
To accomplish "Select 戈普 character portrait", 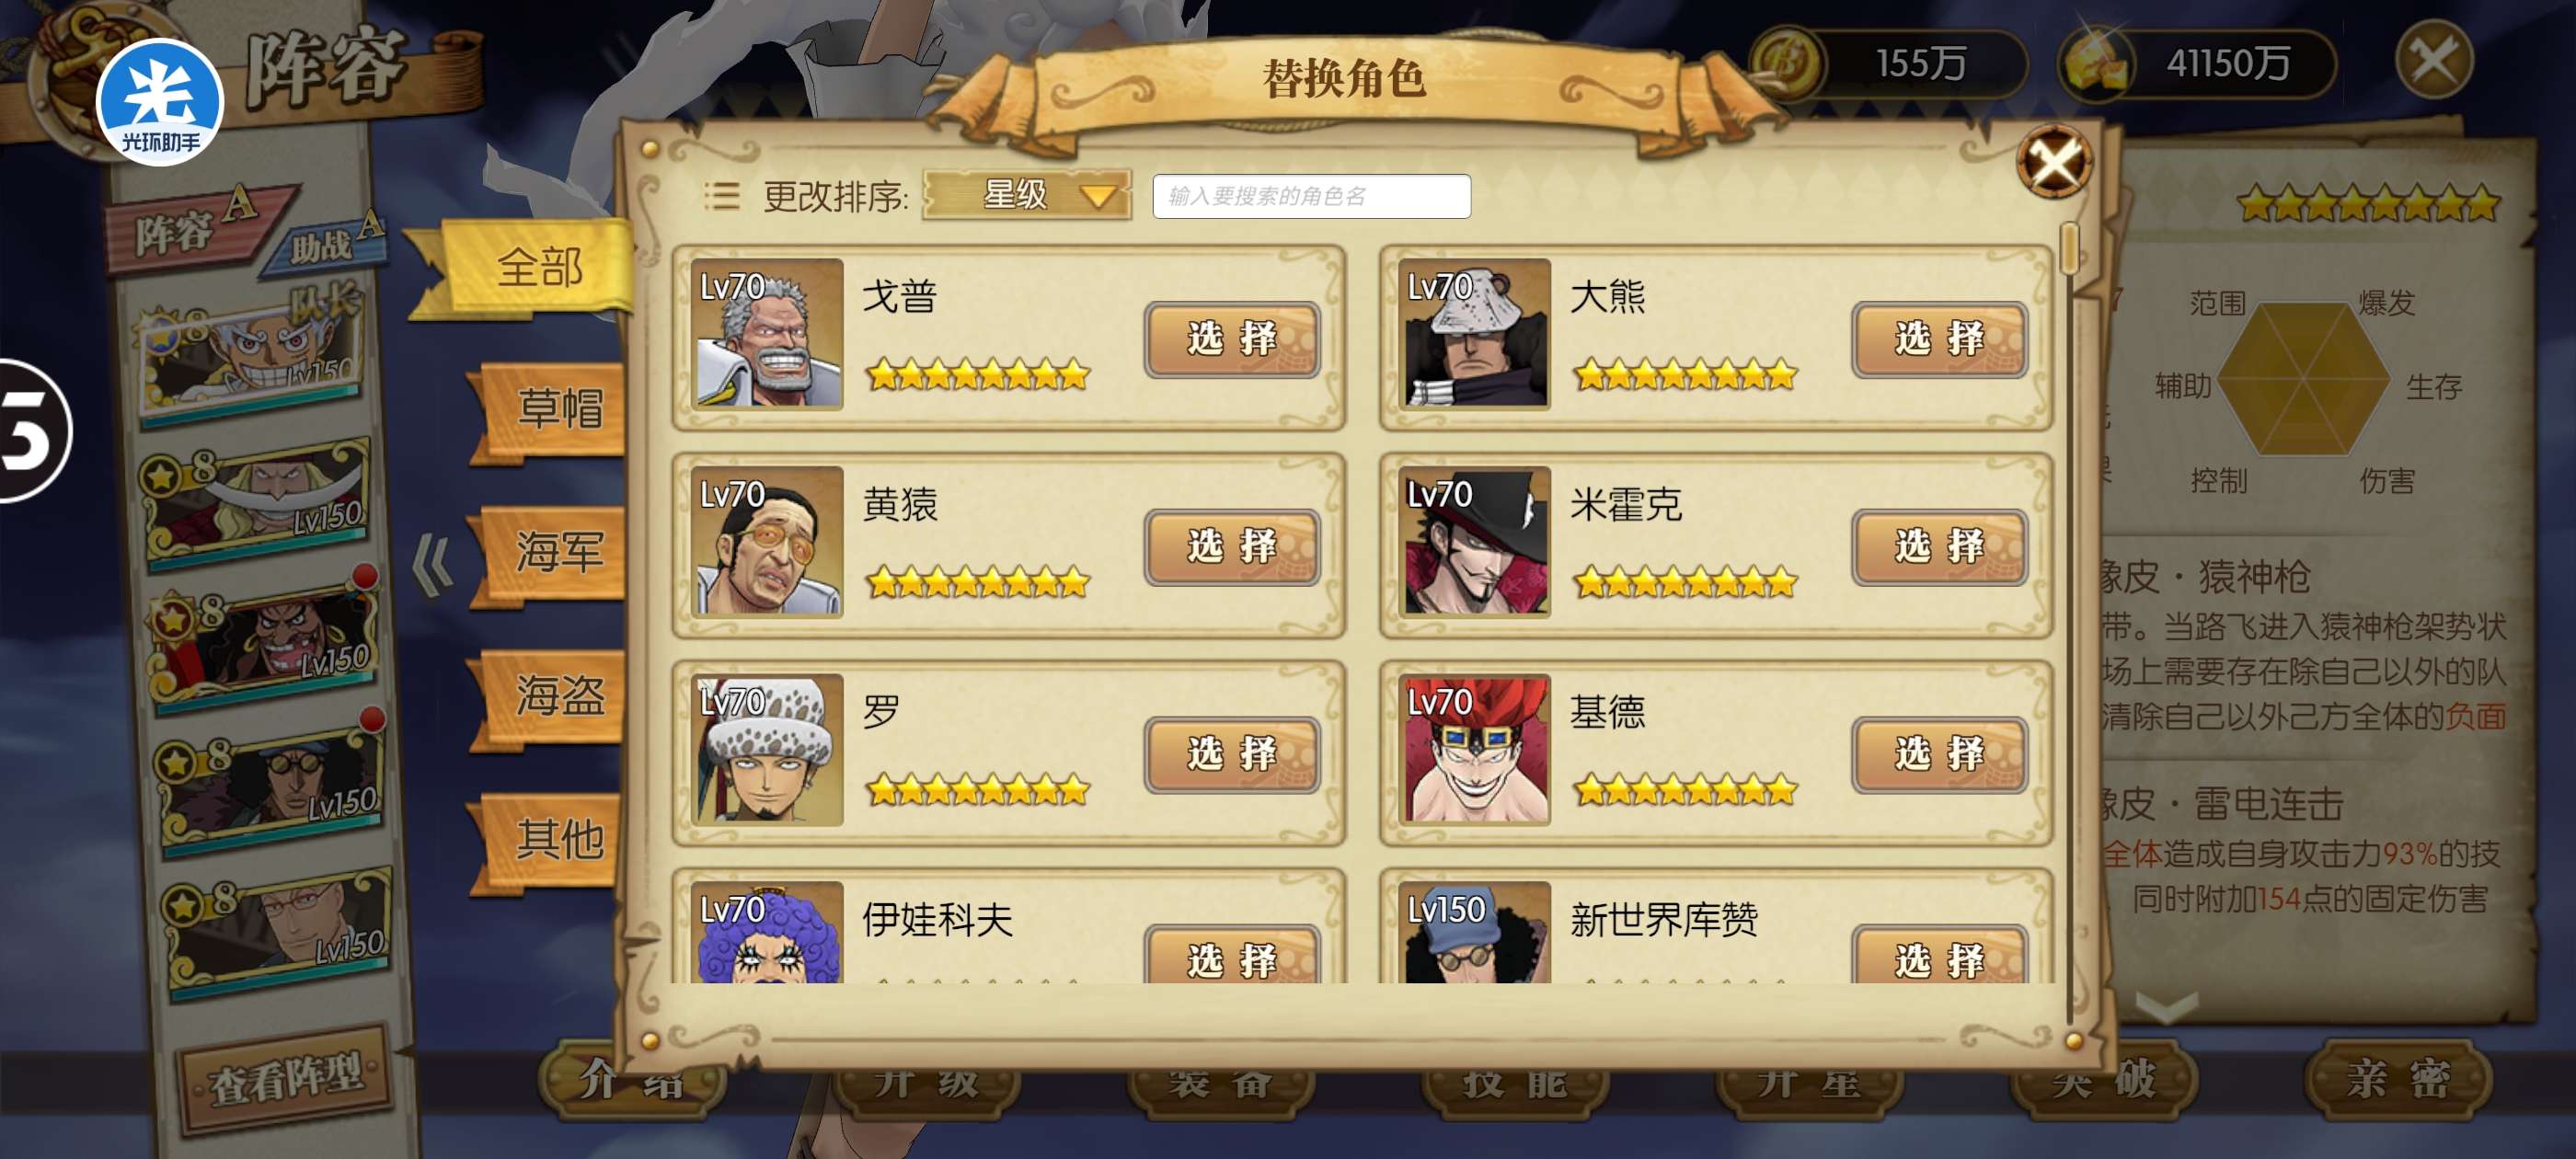I will (x=767, y=334).
